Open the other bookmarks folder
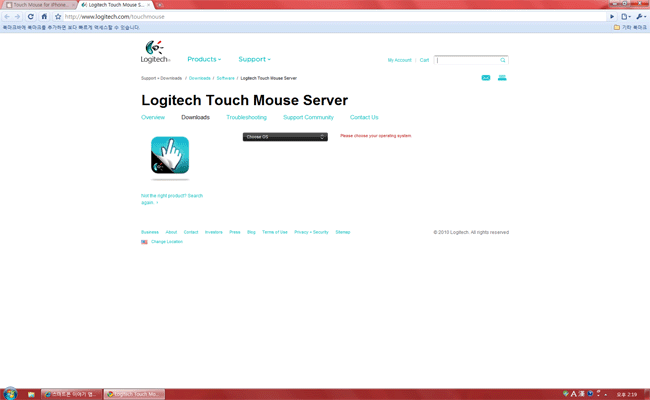This screenshot has height=400, width=650. tap(630, 27)
